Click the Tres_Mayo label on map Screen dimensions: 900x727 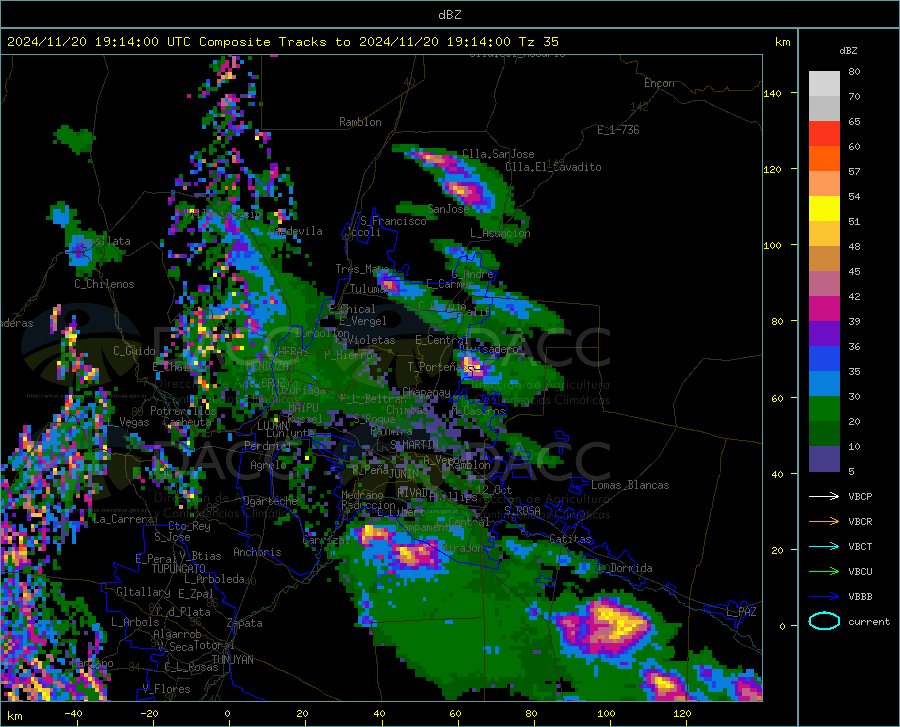[x=362, y=269]
